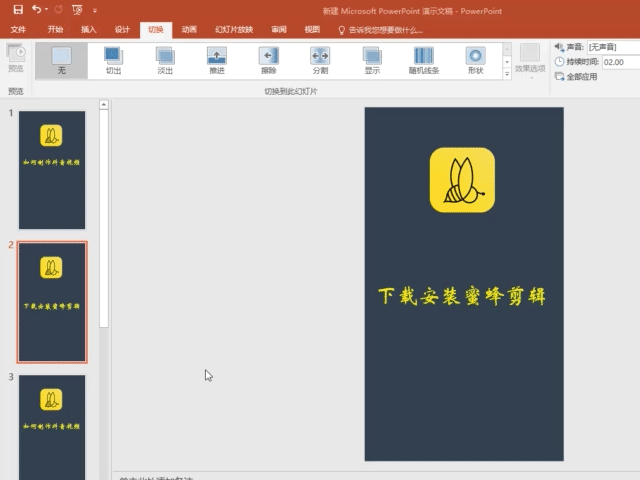The height and width of the screenshot is (480, 640).
Task: Apply the 分割 split transition
Action: tap(320, 61)
